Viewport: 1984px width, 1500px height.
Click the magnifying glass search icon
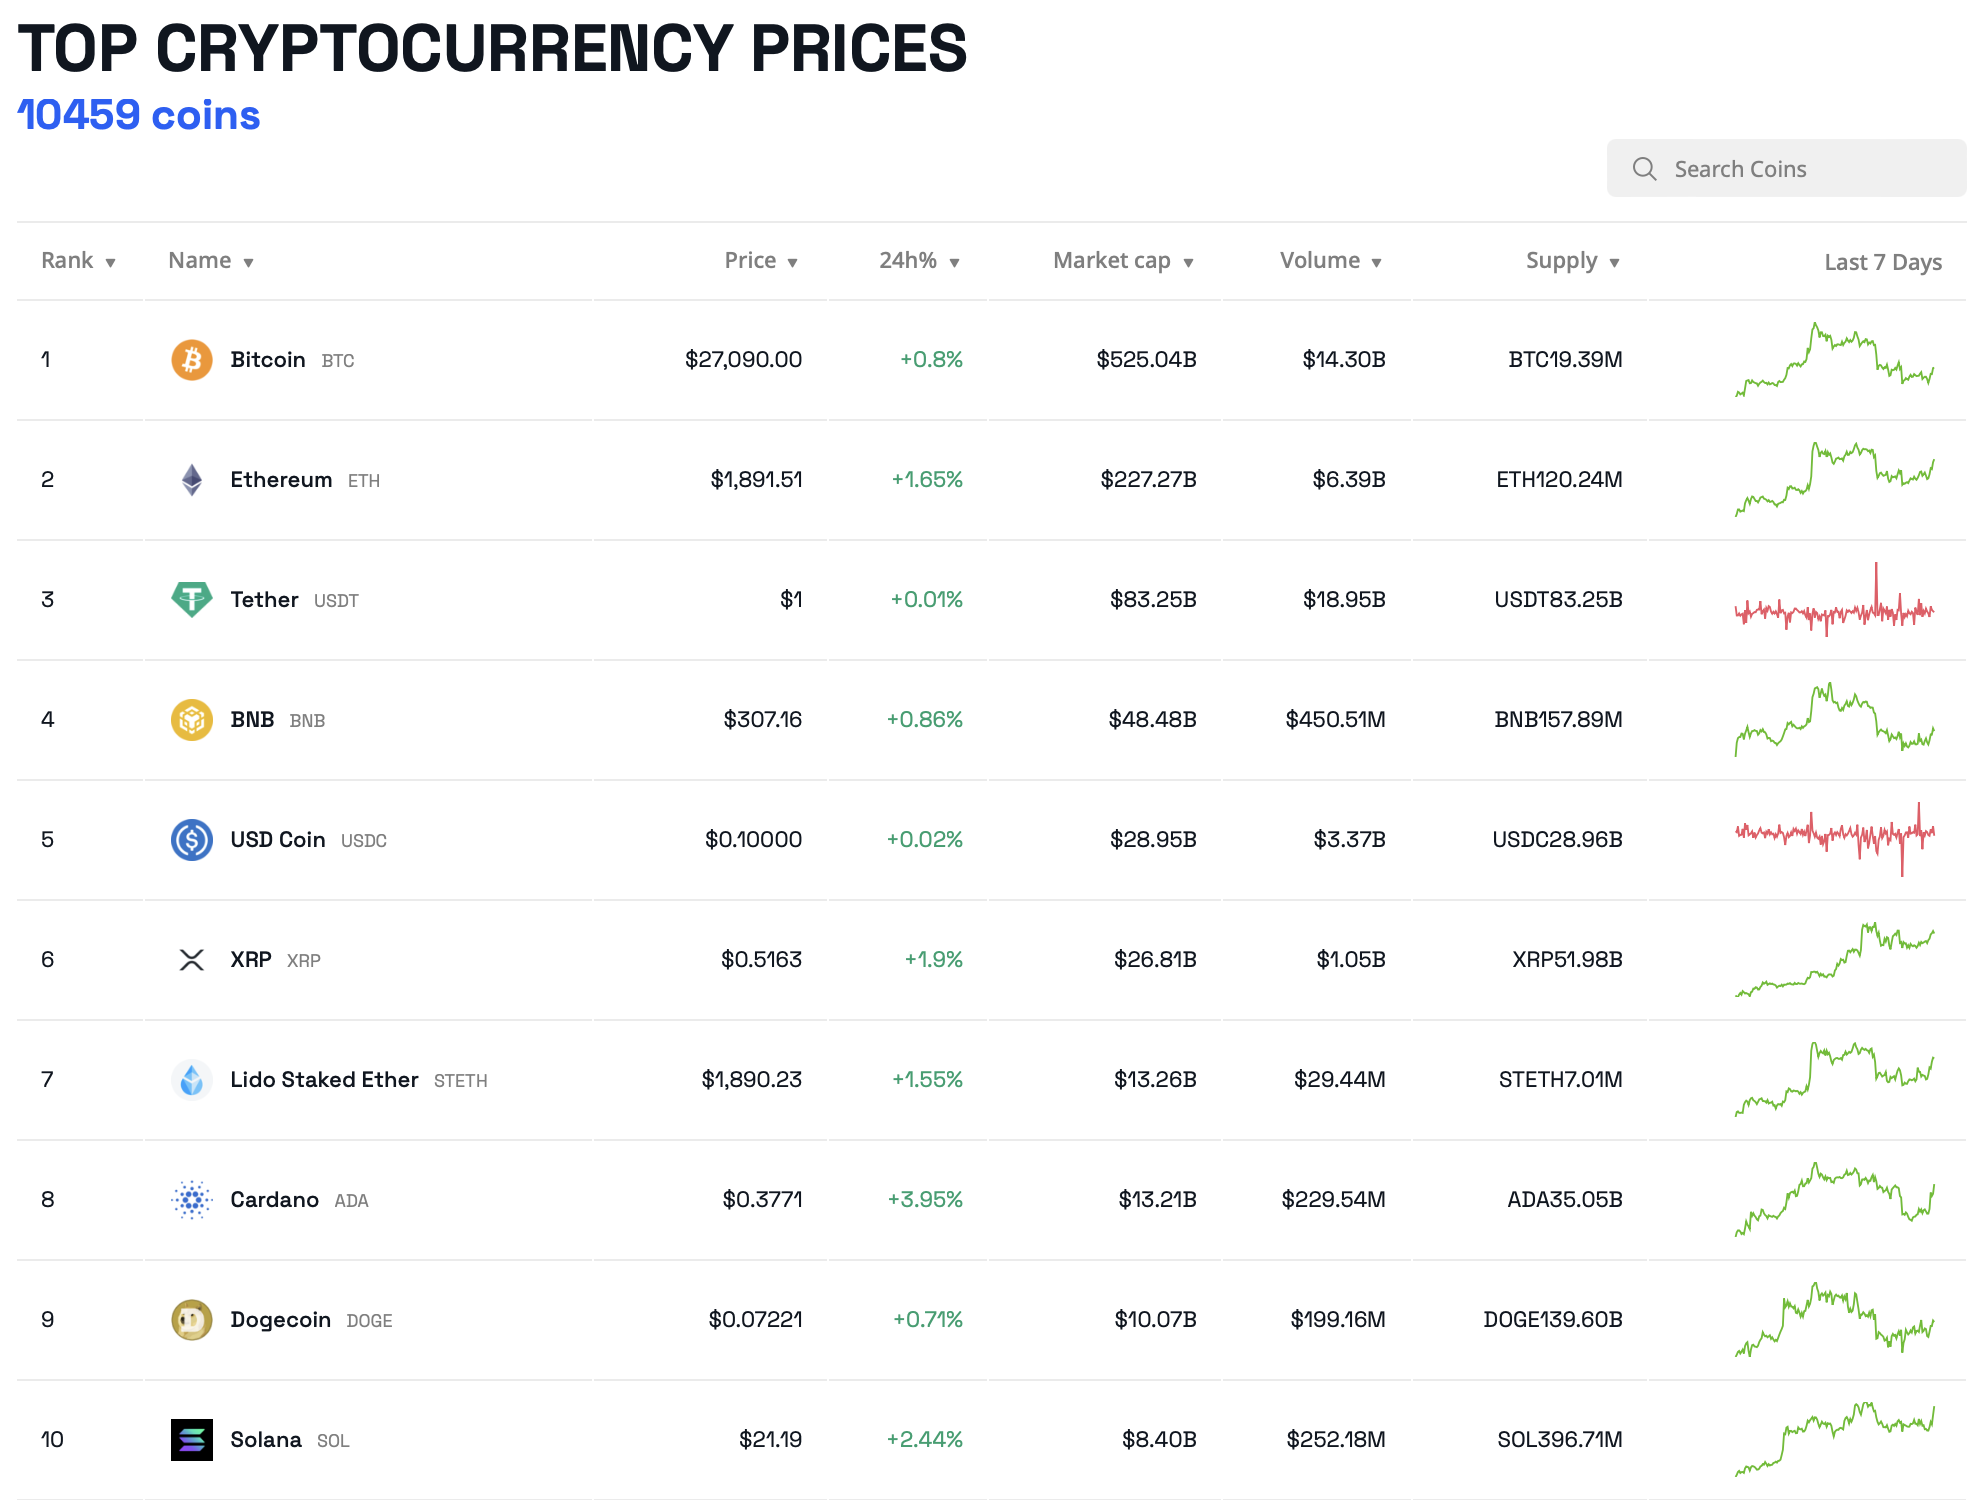[x=1645, y=168]
